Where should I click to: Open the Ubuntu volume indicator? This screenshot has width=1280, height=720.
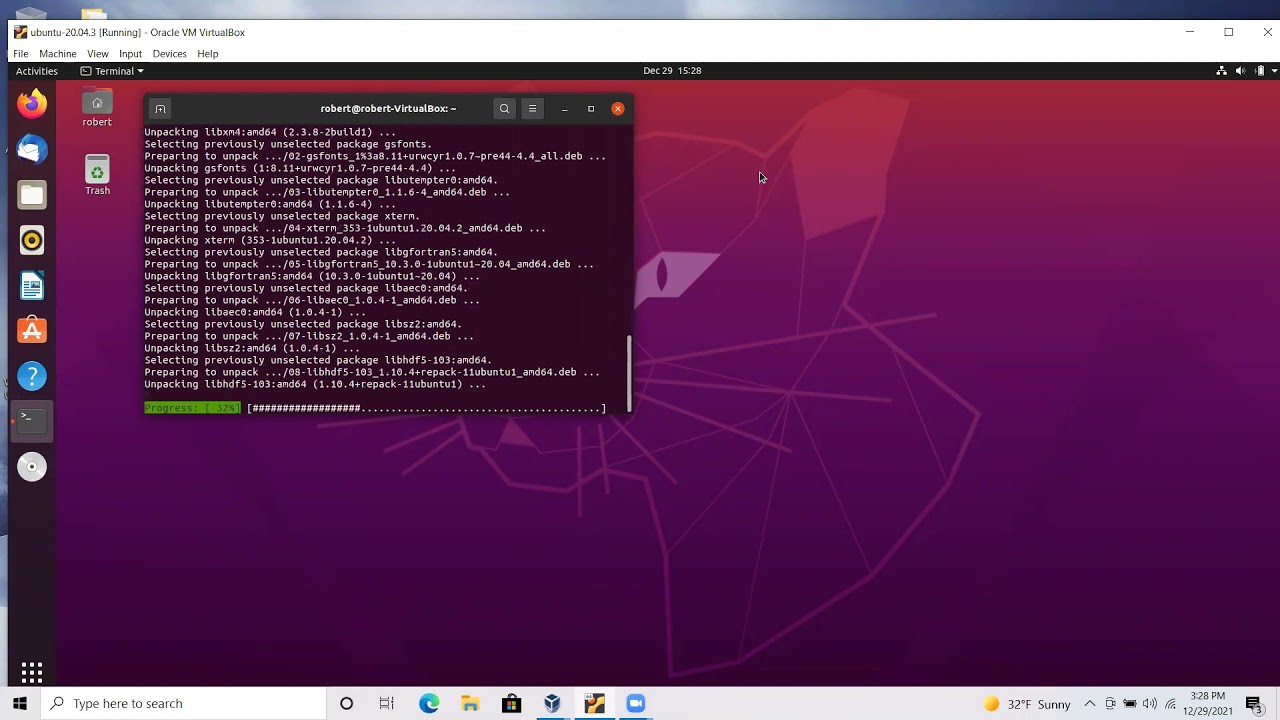point(1240,71)
